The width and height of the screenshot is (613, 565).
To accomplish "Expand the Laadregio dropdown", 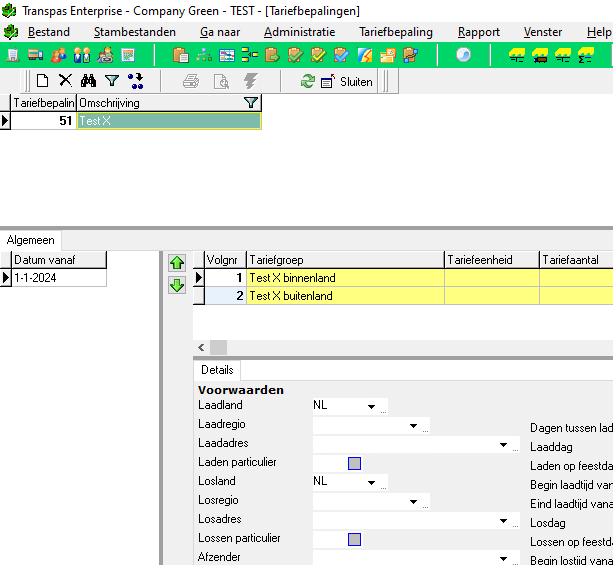I will [412, 426].
